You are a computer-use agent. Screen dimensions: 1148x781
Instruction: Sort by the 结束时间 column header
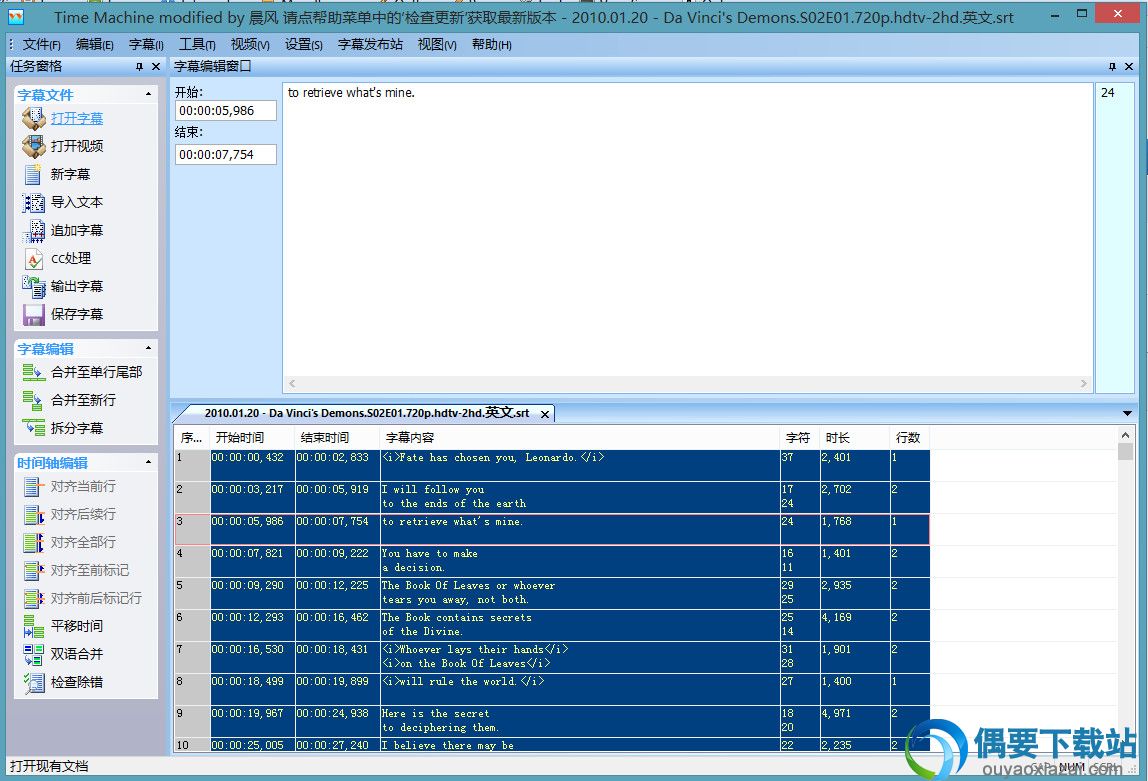pyautogui.click(x=338, y=438)
